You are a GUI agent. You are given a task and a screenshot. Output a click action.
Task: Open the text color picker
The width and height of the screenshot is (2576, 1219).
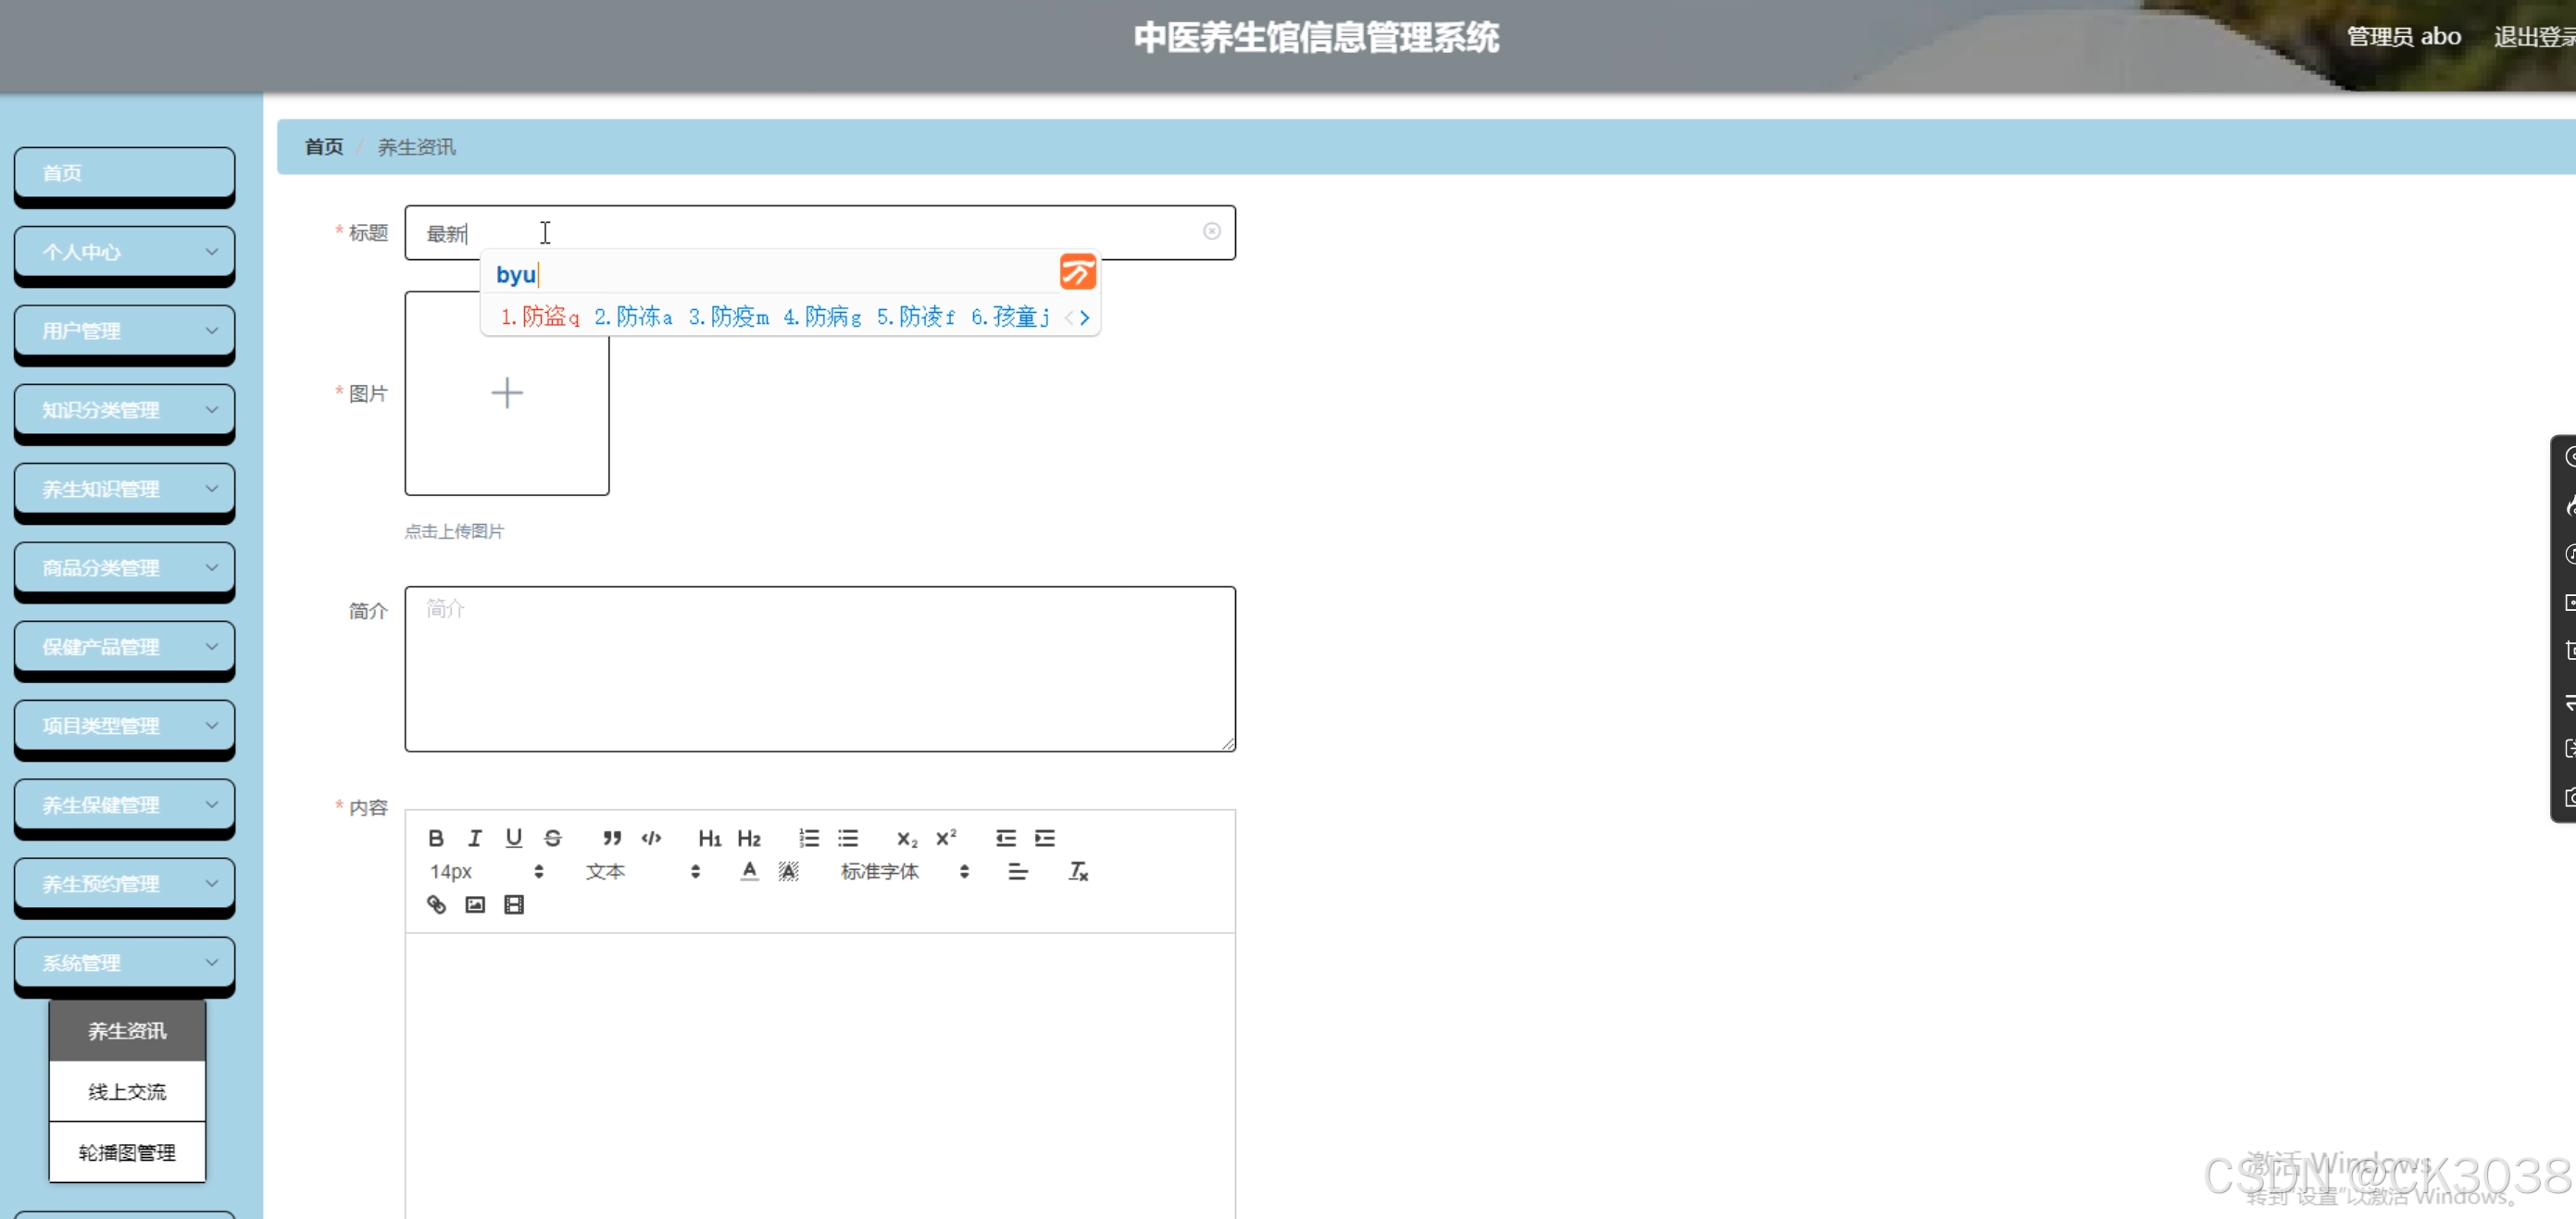coord(749,872)
